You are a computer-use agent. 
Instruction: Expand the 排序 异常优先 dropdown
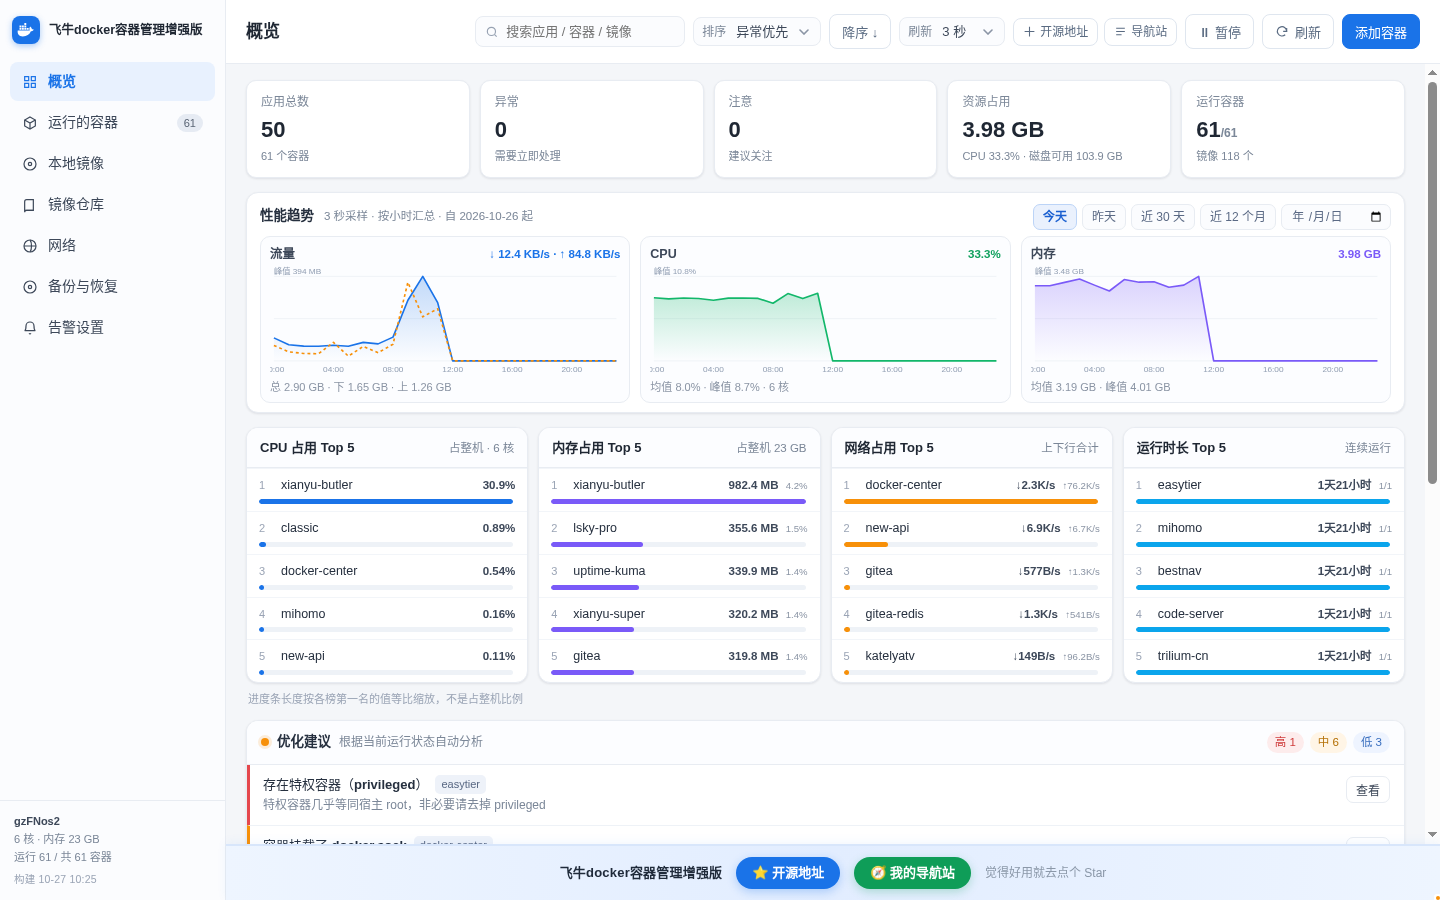click(x=757, y=32)
